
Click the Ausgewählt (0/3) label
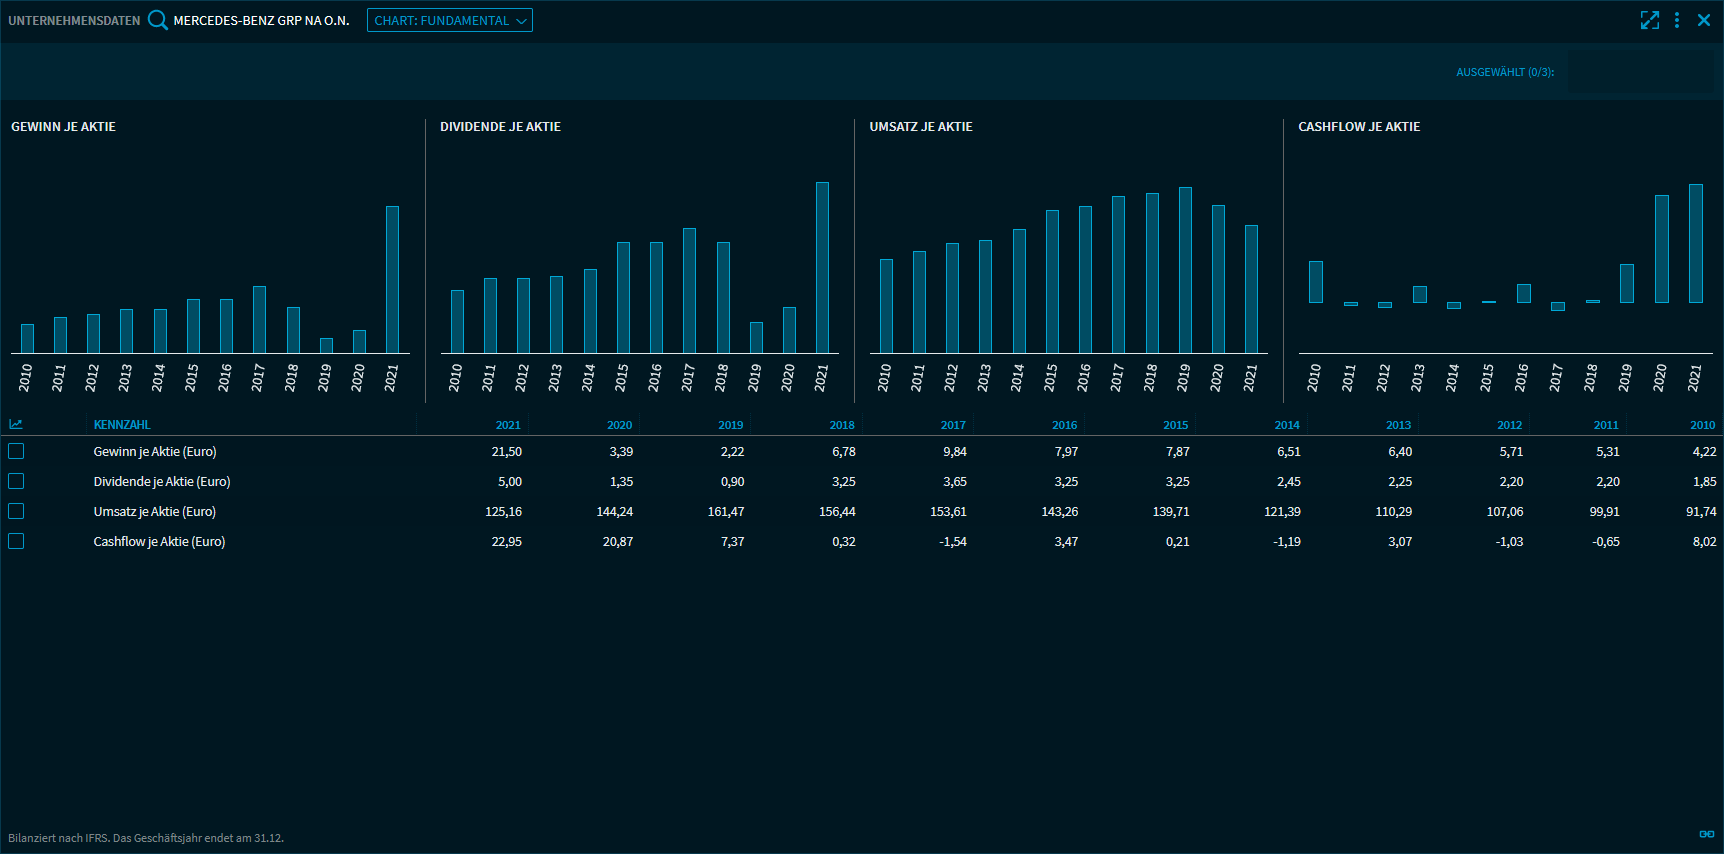(1505, 72)
